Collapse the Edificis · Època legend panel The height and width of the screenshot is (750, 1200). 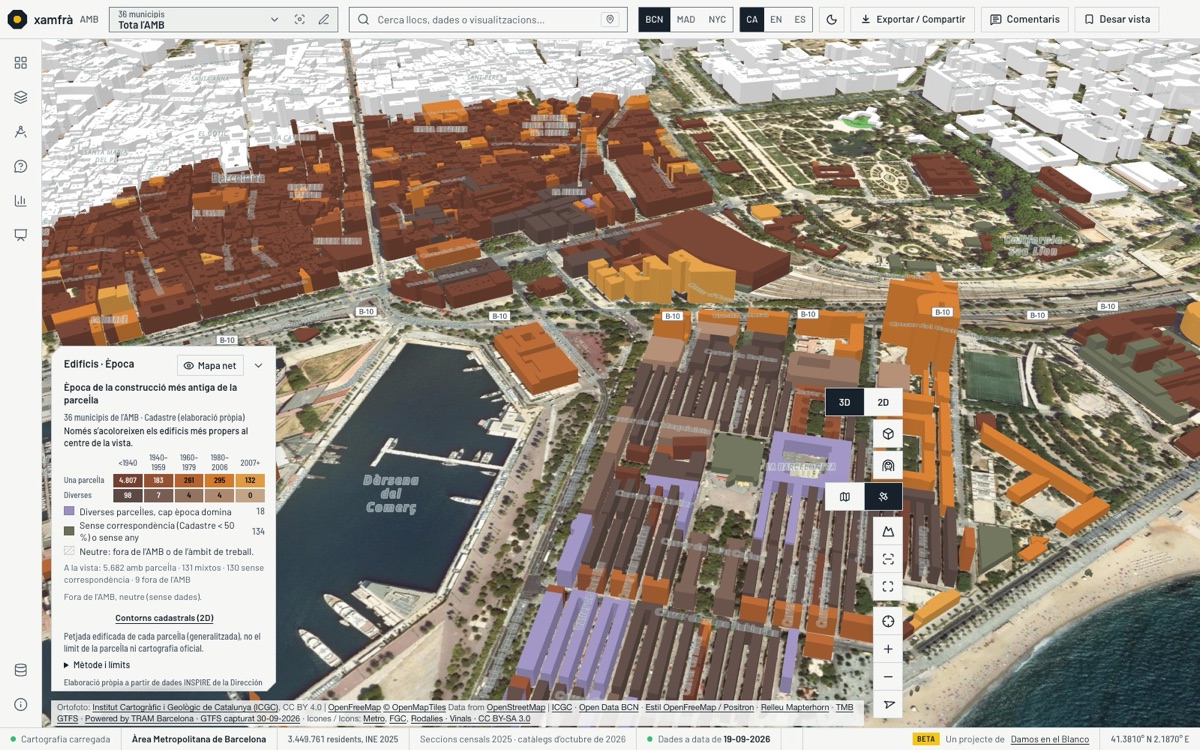coord(258,366)
